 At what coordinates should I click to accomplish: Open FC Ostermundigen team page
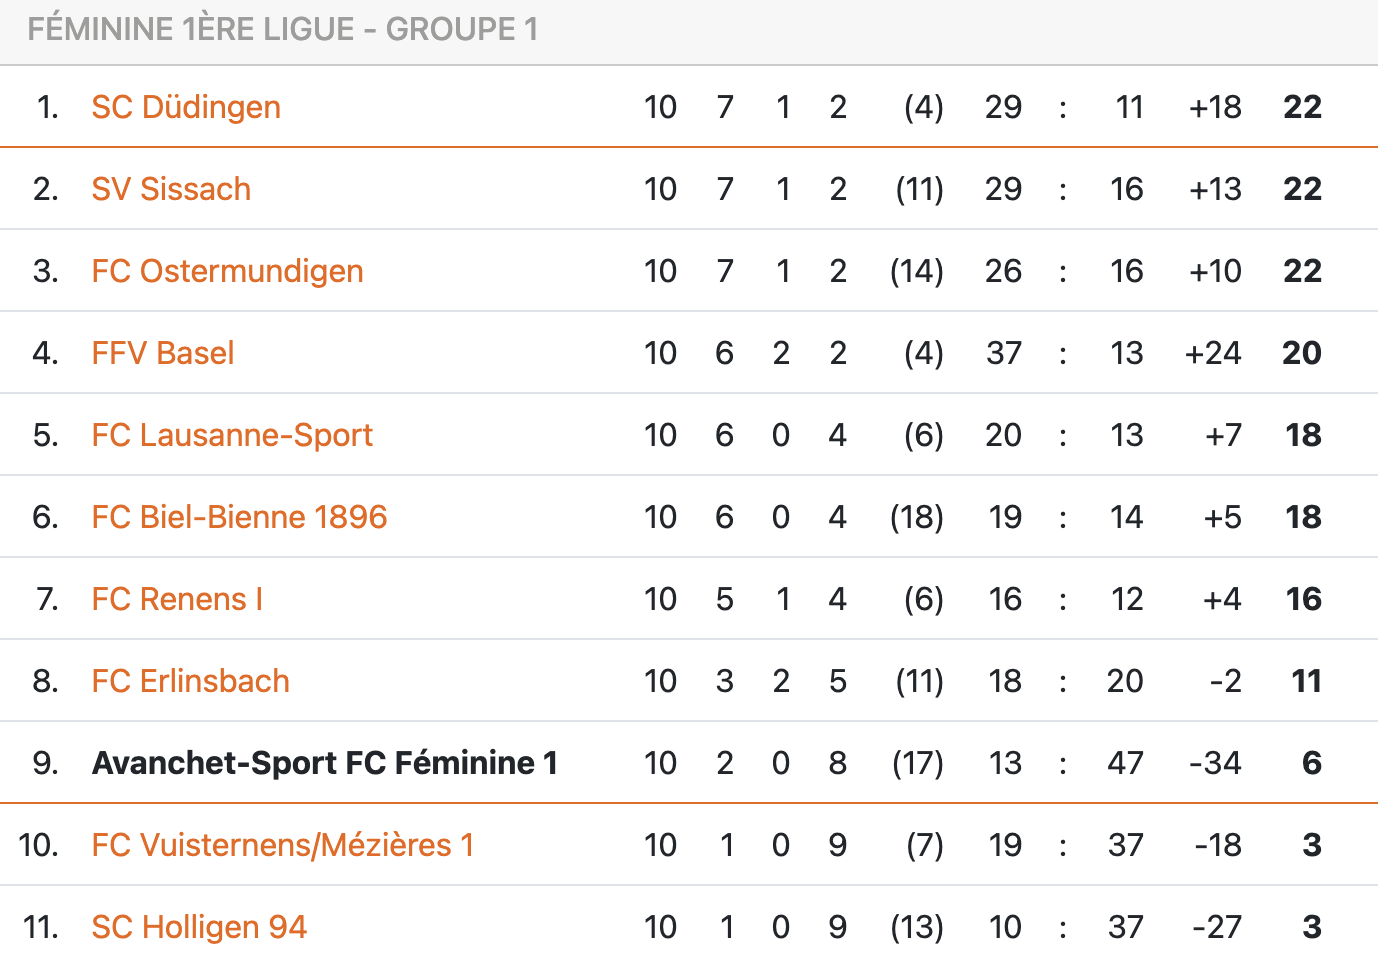[227, 271]
